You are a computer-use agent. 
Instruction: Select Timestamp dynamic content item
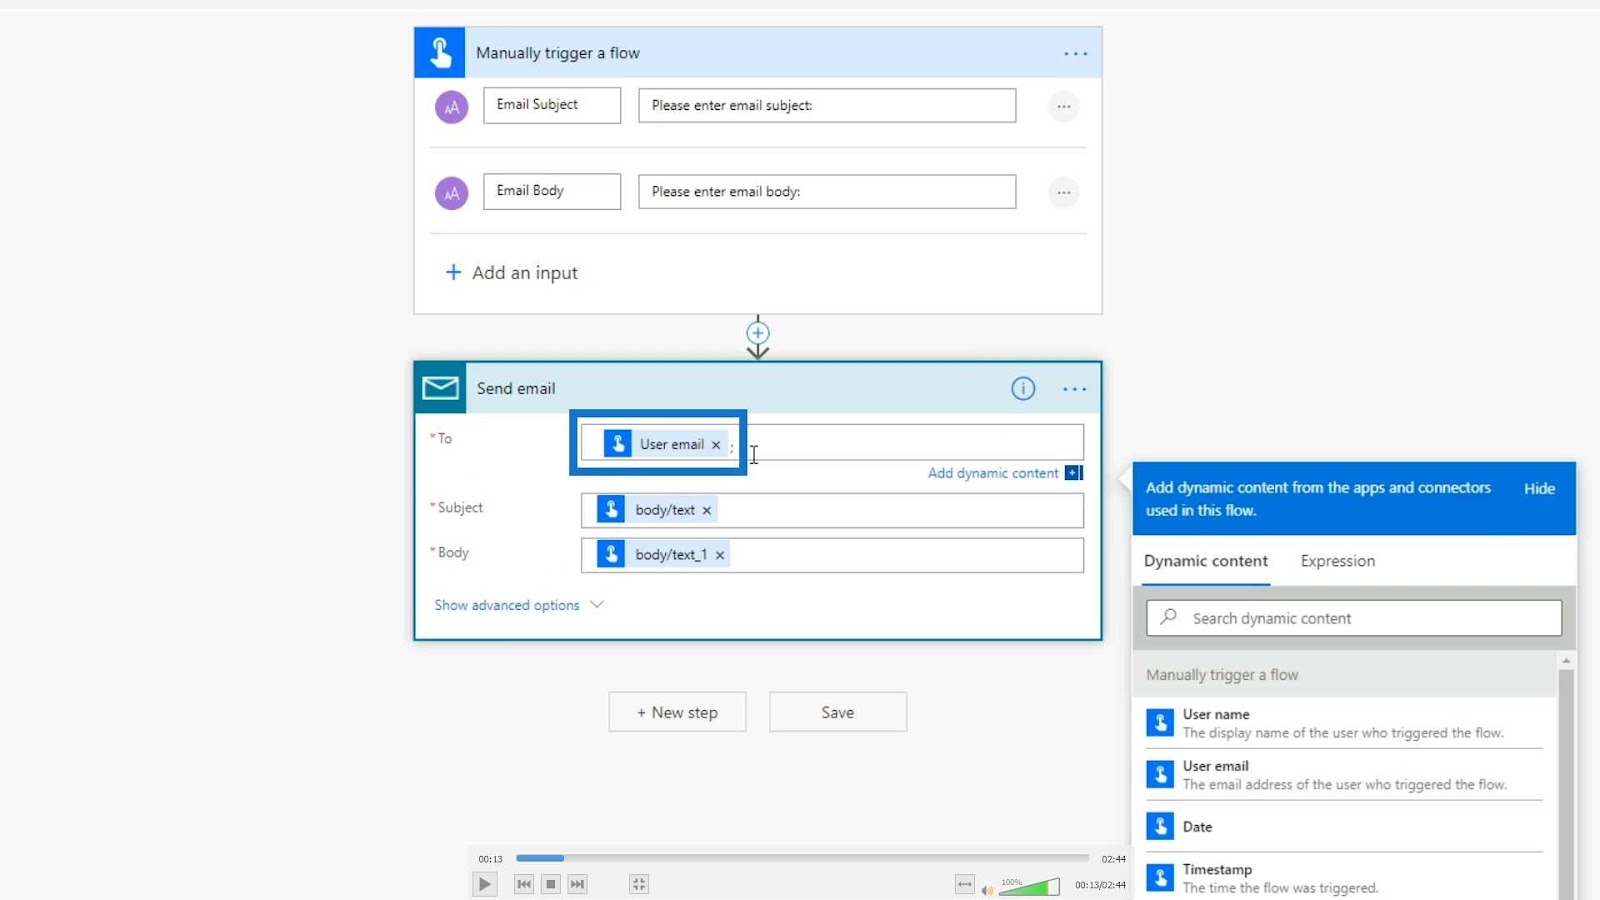coord(1343,878)
